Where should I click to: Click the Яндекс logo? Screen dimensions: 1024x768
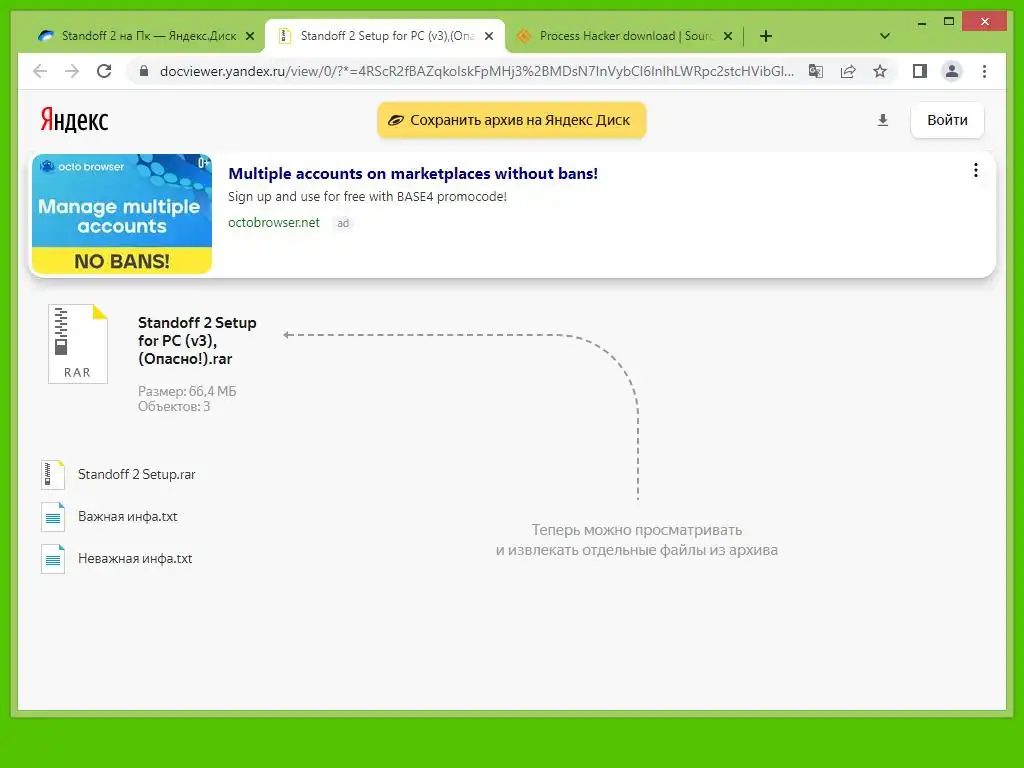click(74, 120)
